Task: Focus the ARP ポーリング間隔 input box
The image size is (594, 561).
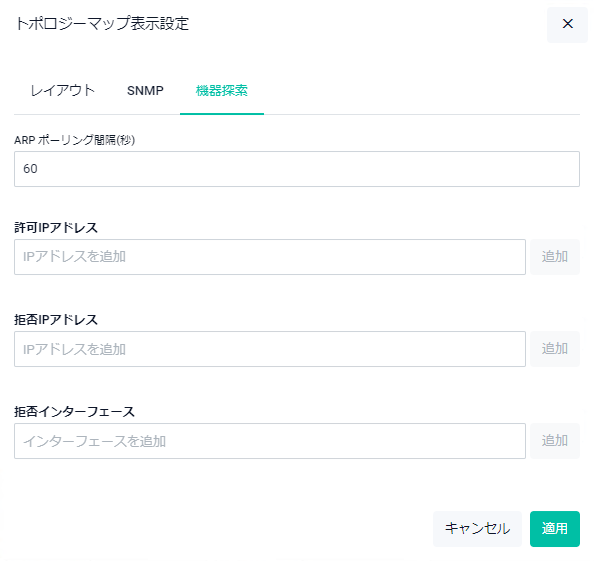Action: pos(297,169)
